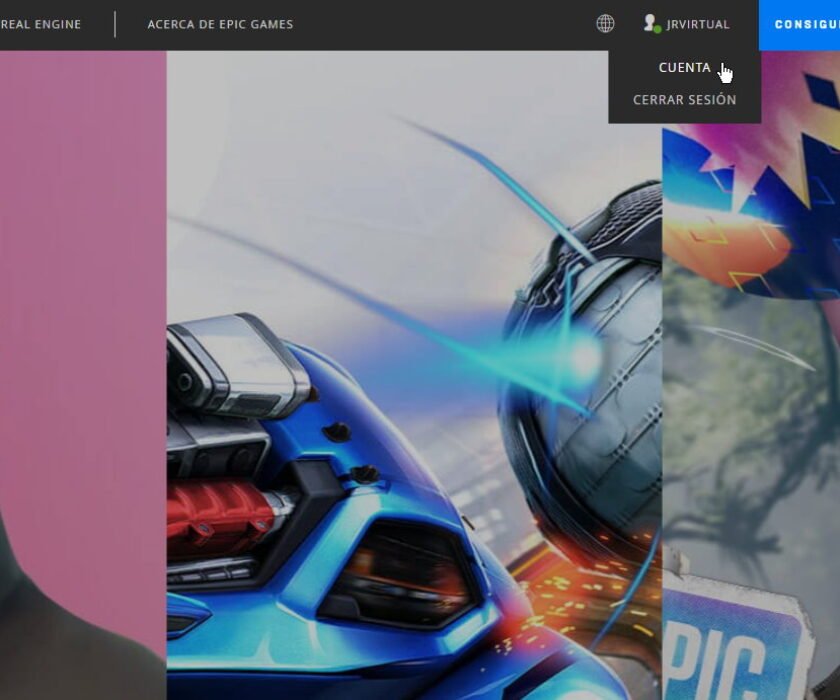Image resolution: width=840 pixels, height=700 pixels.
Task: Click the blue CONSIGUE button
Action: tap(799, 25)
